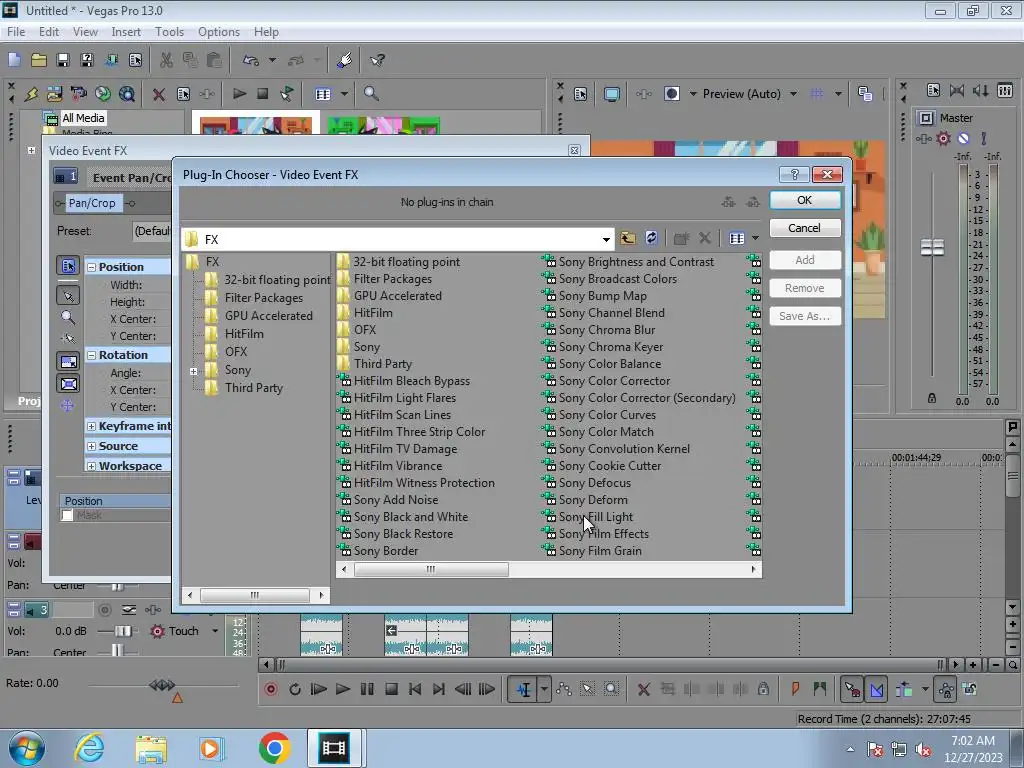Click the plug-in list horizontal scrollbar
This screenshot has width=1024, height=768.
click(431, 569)
